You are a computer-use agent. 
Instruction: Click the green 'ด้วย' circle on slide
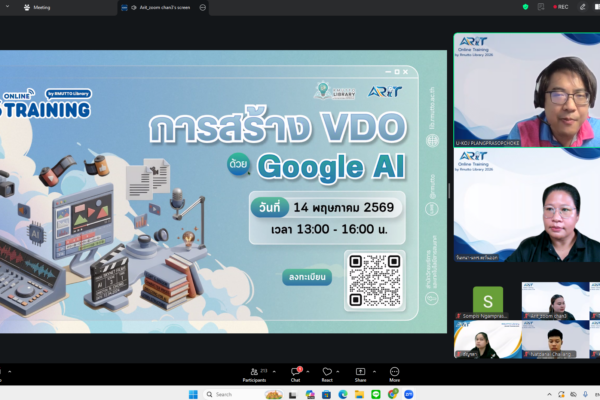click(238, 165)
